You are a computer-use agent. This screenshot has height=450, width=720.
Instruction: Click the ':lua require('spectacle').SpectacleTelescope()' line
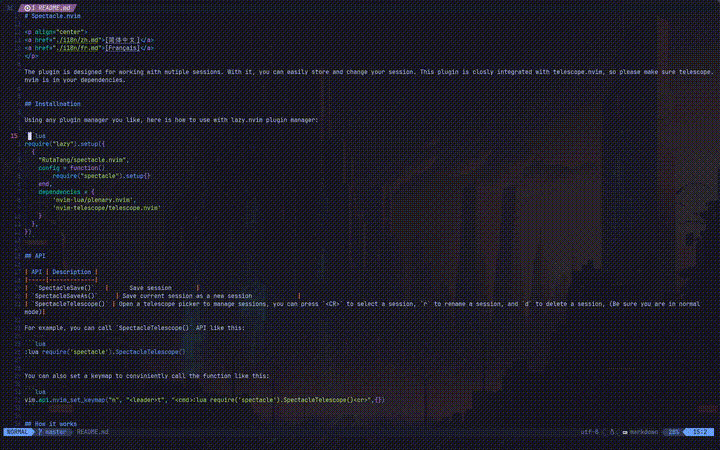pos(105,352)
